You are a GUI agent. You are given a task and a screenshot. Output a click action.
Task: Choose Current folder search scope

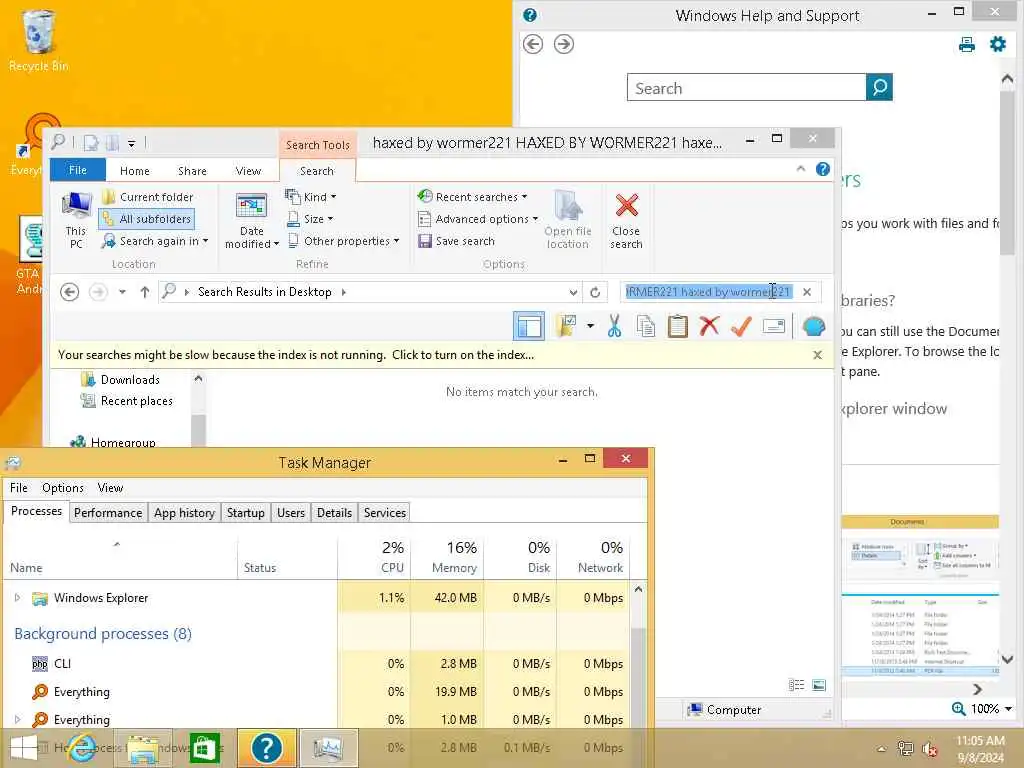pos(148,197)
